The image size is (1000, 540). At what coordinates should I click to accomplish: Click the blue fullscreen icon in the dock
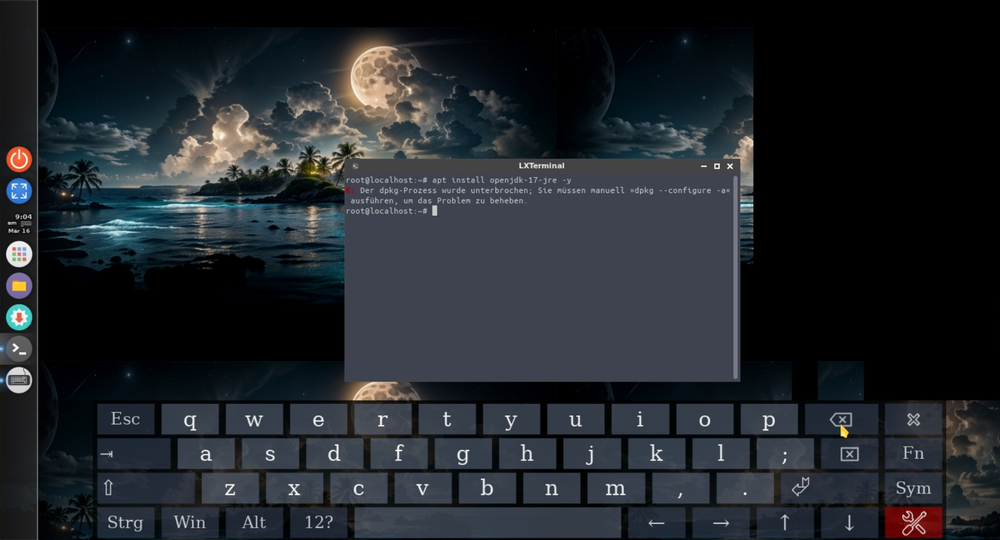tap(19, 190)
